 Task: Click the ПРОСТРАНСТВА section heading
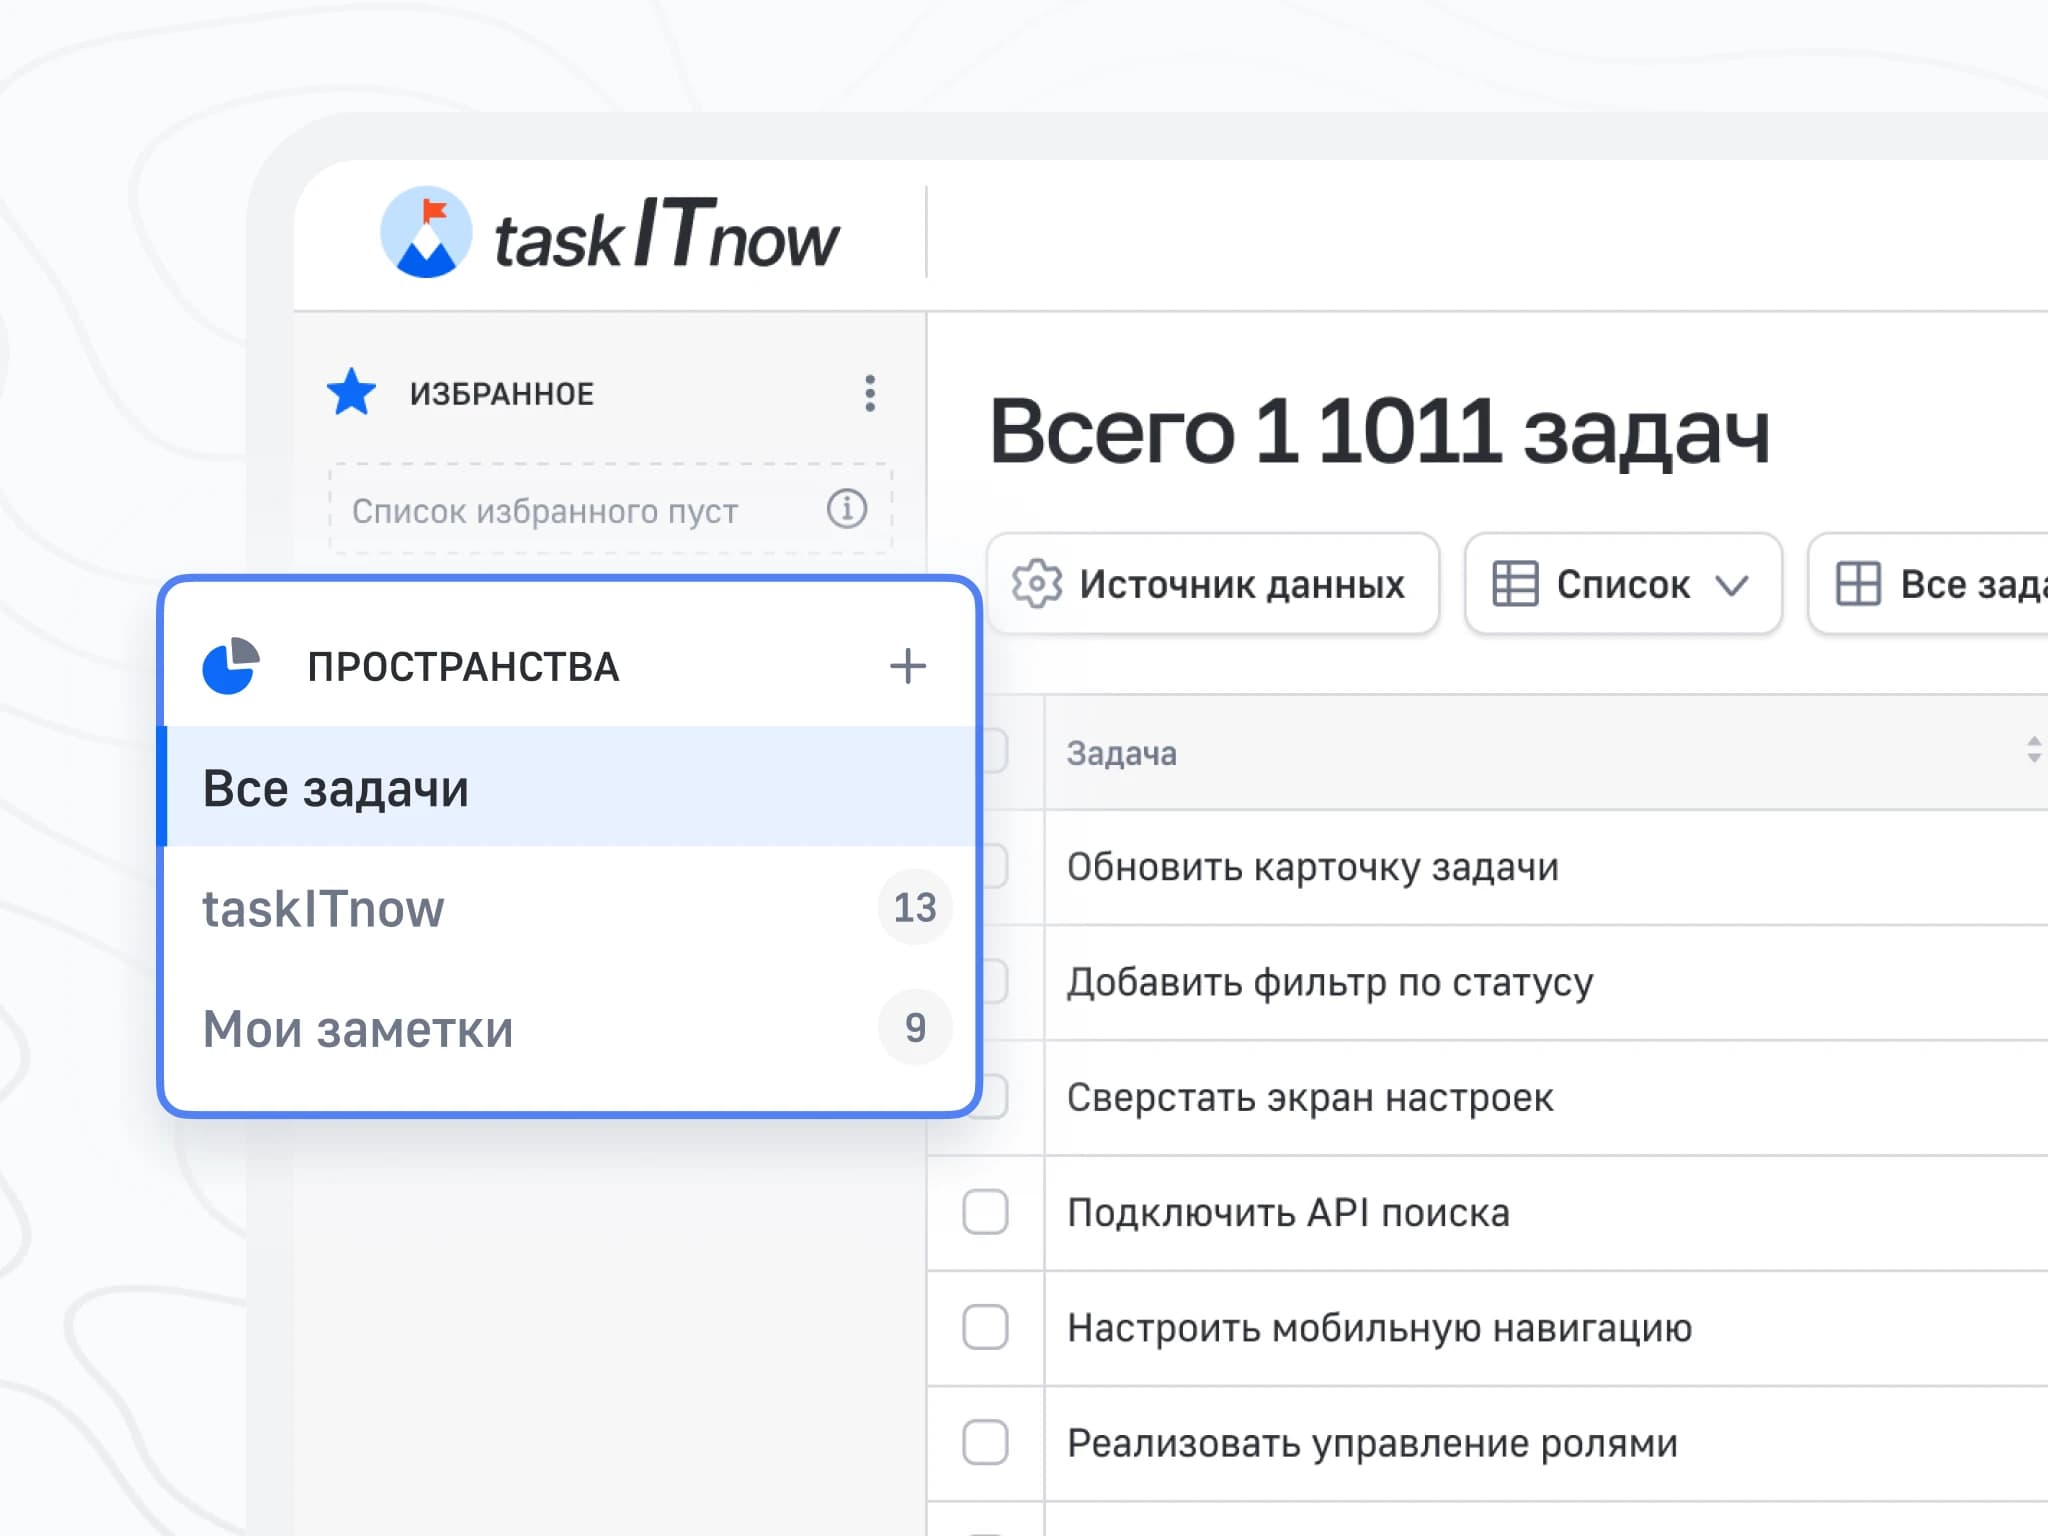[x=463, y=667]
